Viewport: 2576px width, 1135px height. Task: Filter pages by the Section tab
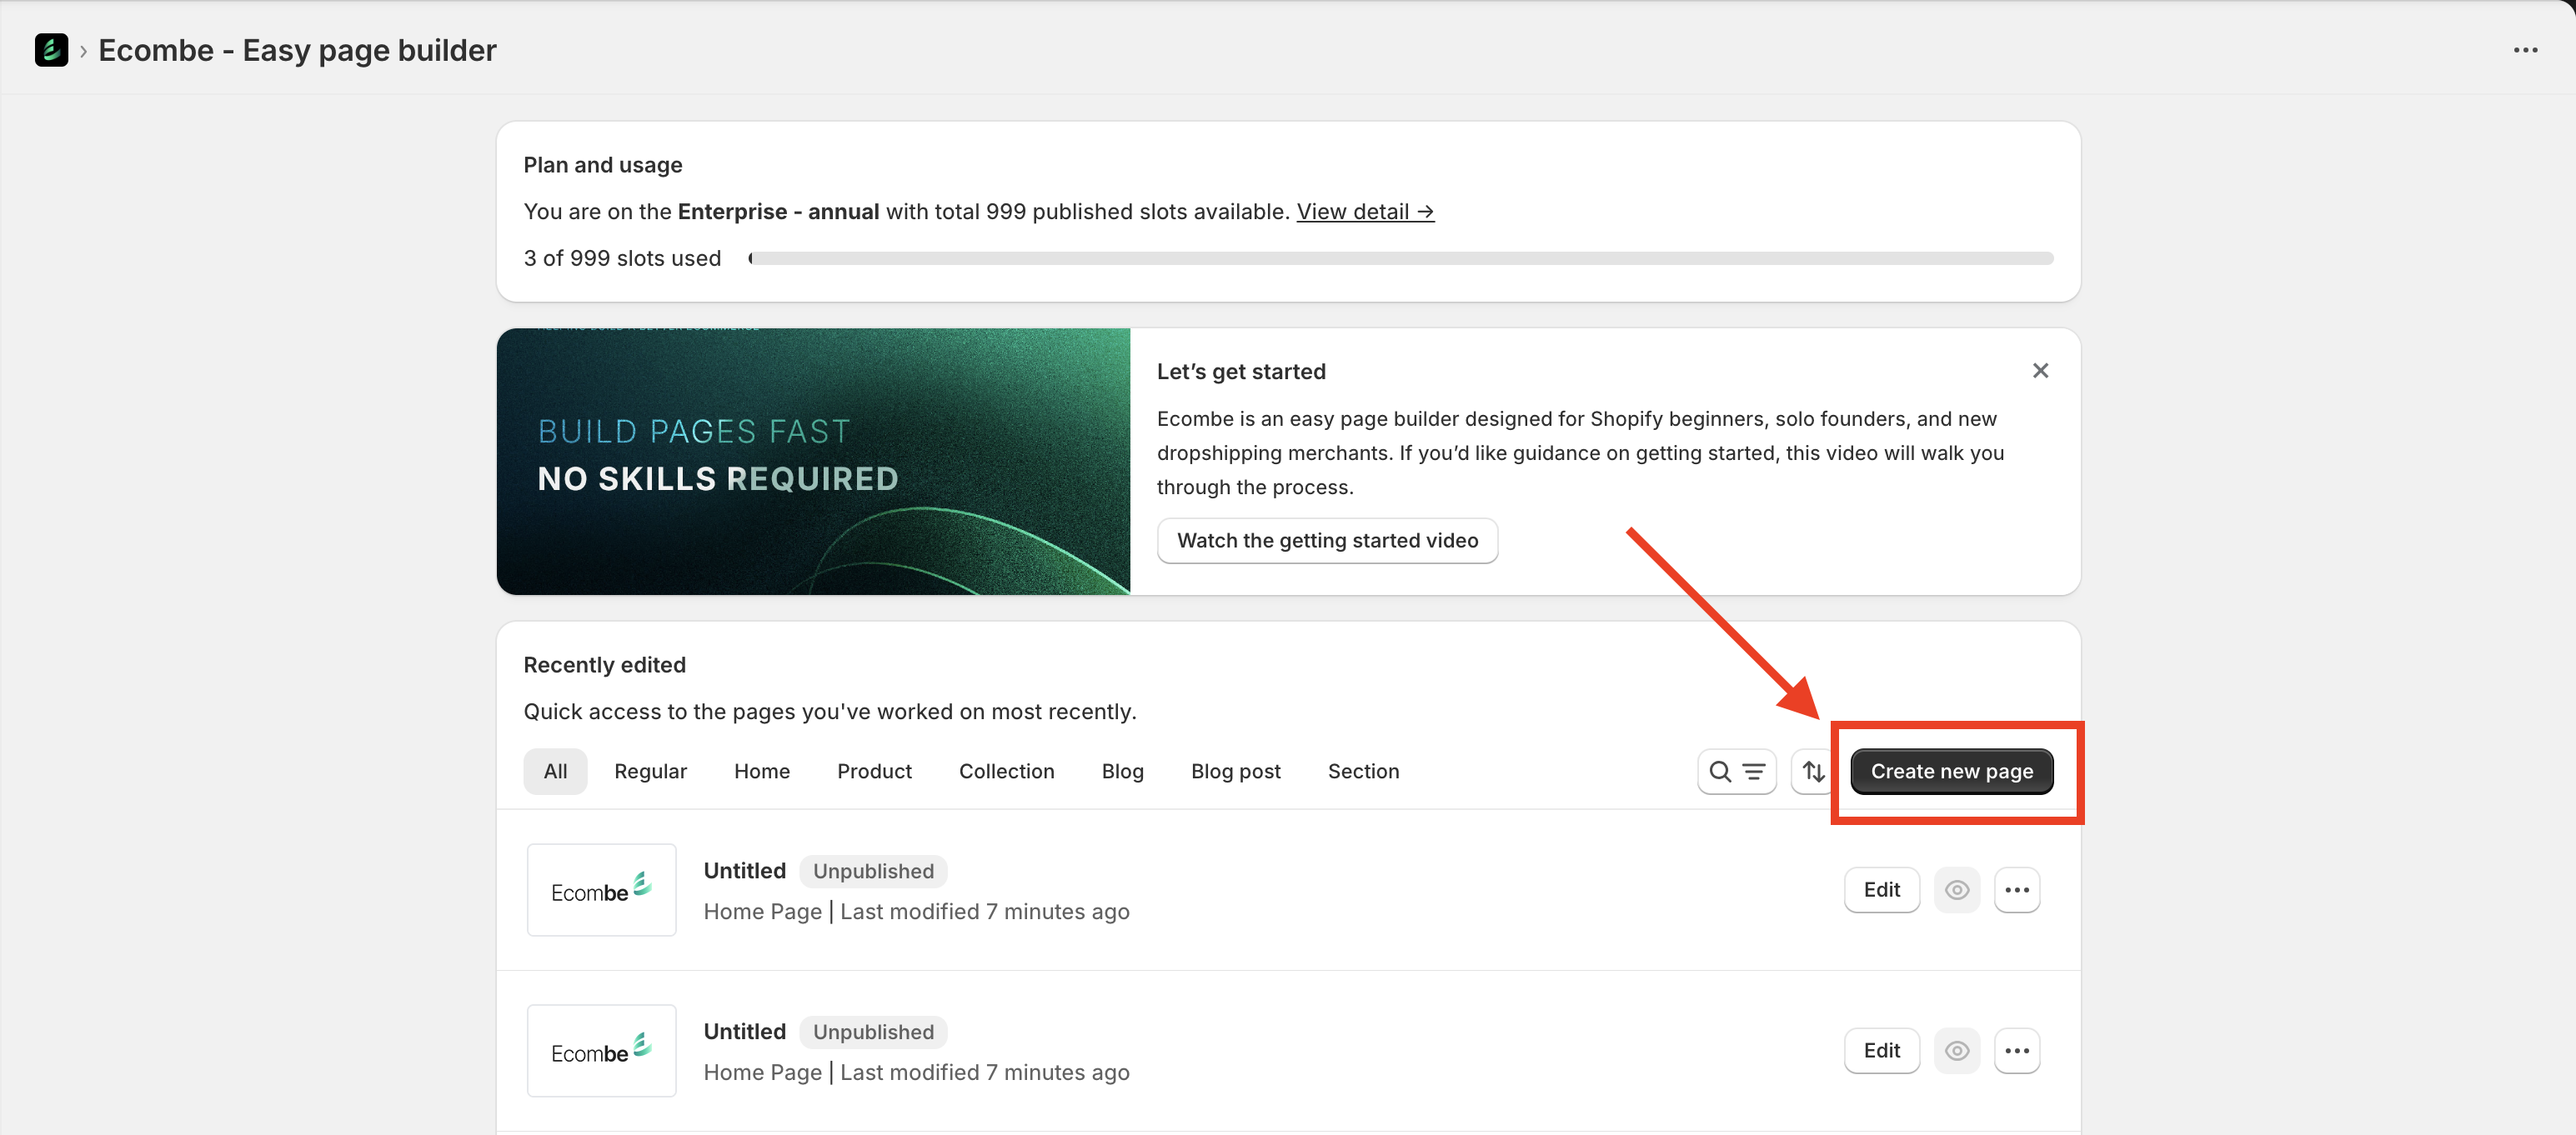1363,771
